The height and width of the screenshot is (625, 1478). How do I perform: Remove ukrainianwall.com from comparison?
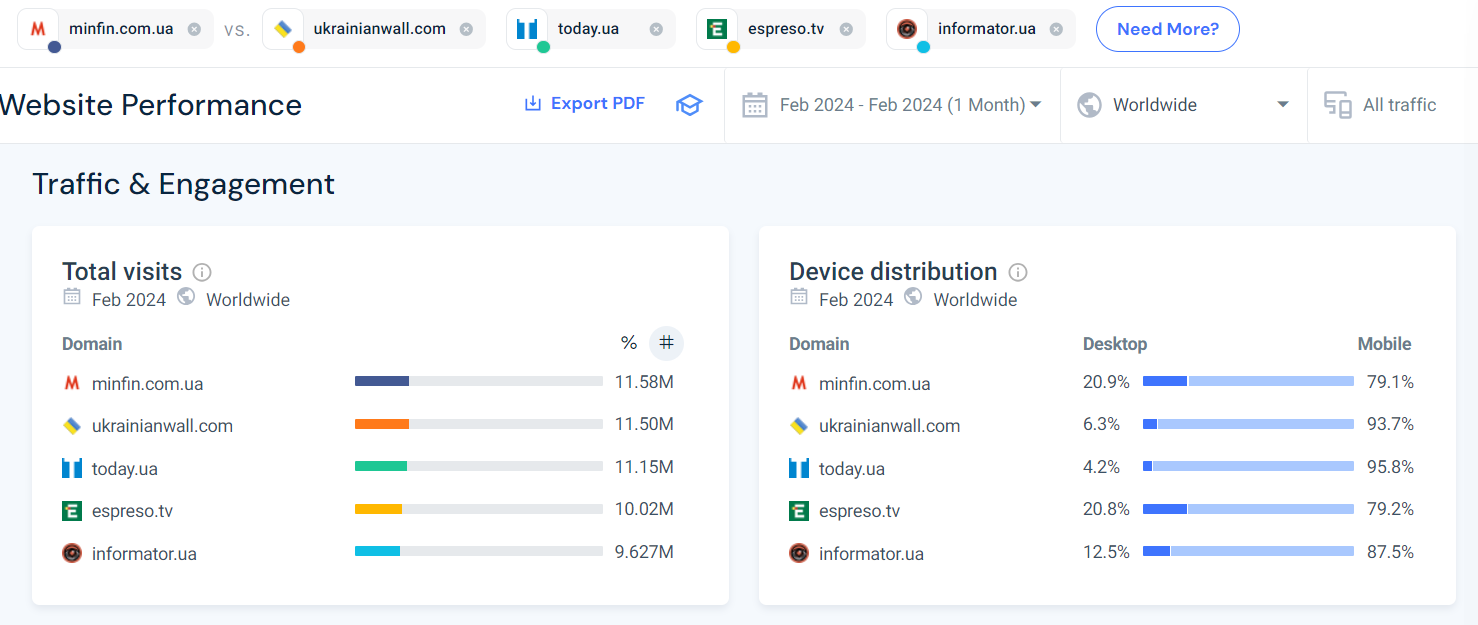tap(466, 29)
